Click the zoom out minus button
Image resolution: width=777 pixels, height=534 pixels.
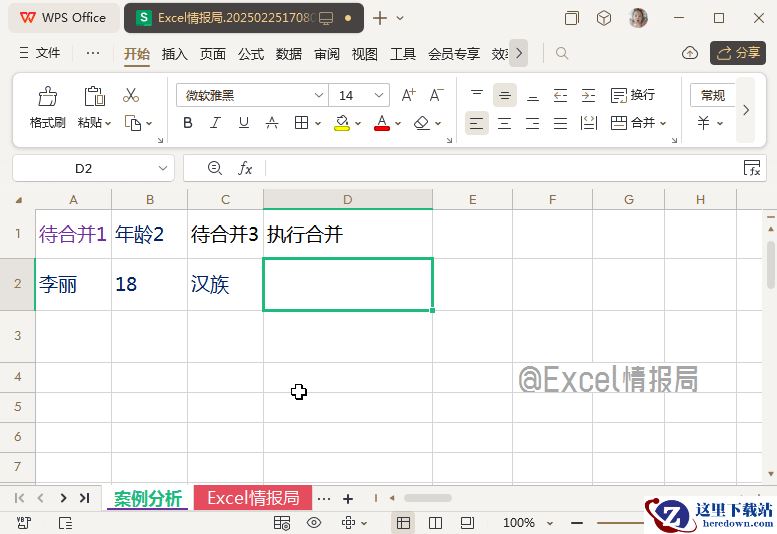(577, 523)
